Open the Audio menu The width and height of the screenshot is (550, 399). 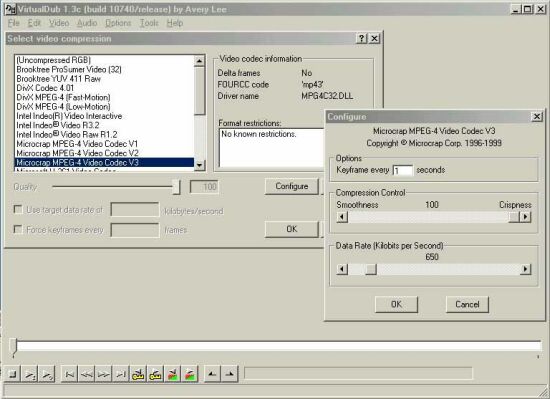(87, 23)
